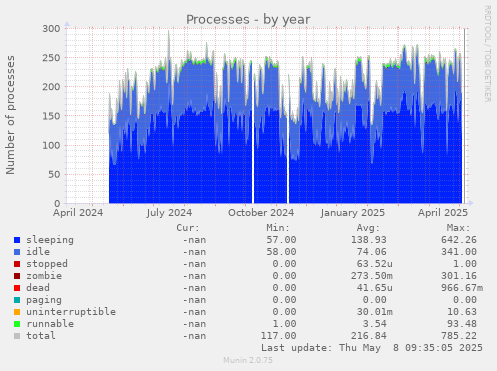497x371 pixels.
Task: Click total average value 216.84
Action: (x=369, y=336)
